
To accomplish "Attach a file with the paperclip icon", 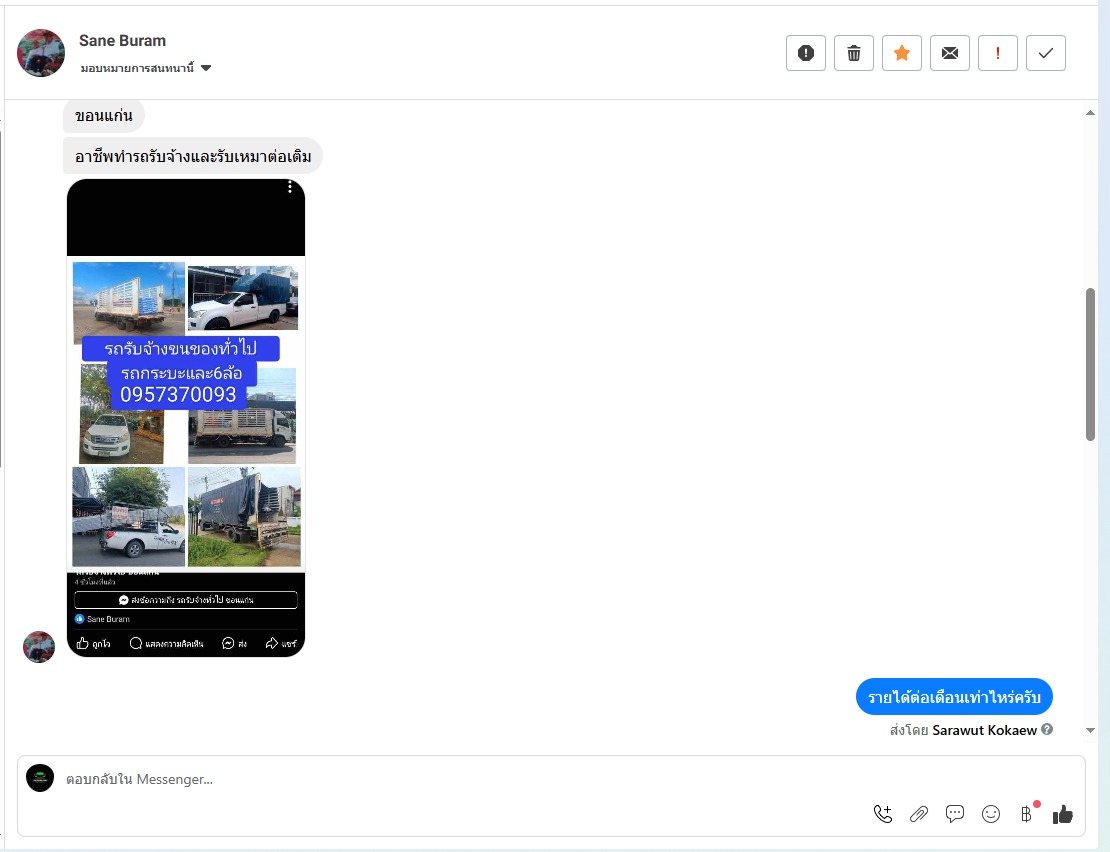I will [919, 814].
